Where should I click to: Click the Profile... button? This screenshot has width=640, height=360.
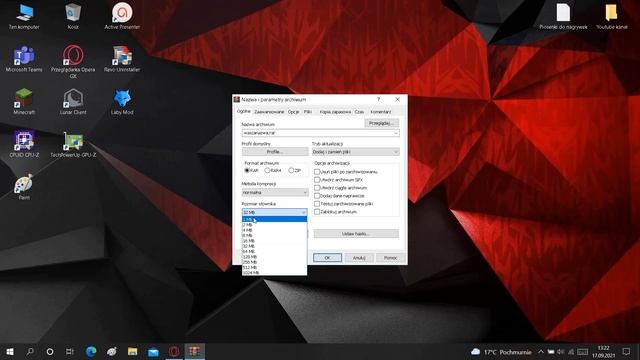(275, 152)
